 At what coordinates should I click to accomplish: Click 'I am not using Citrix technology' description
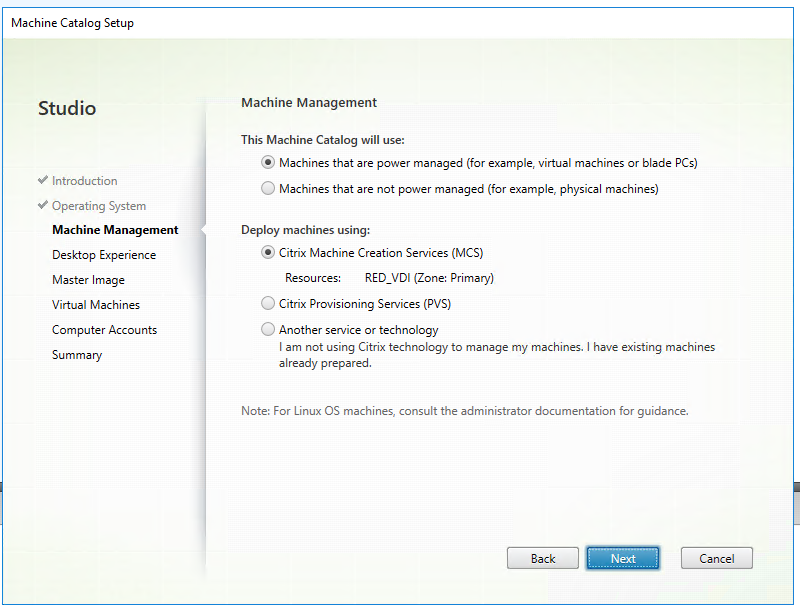[x=497, y=355]
